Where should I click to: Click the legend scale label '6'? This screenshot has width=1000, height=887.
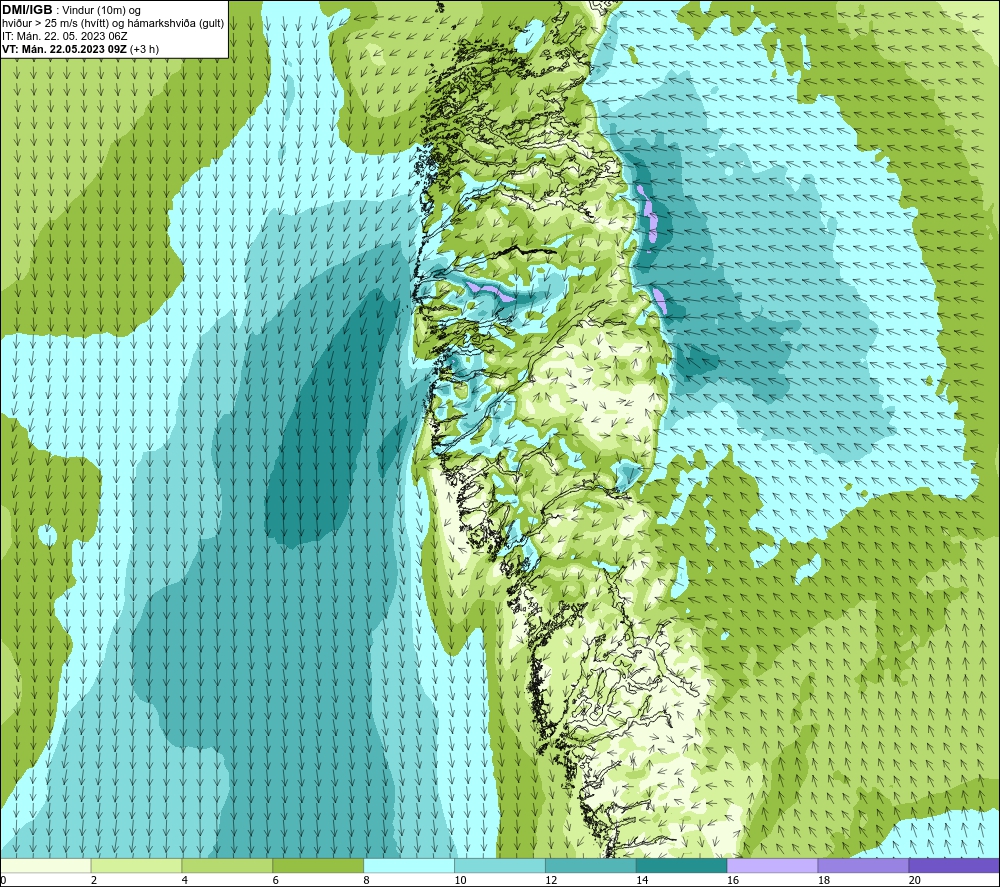point(276,880)
